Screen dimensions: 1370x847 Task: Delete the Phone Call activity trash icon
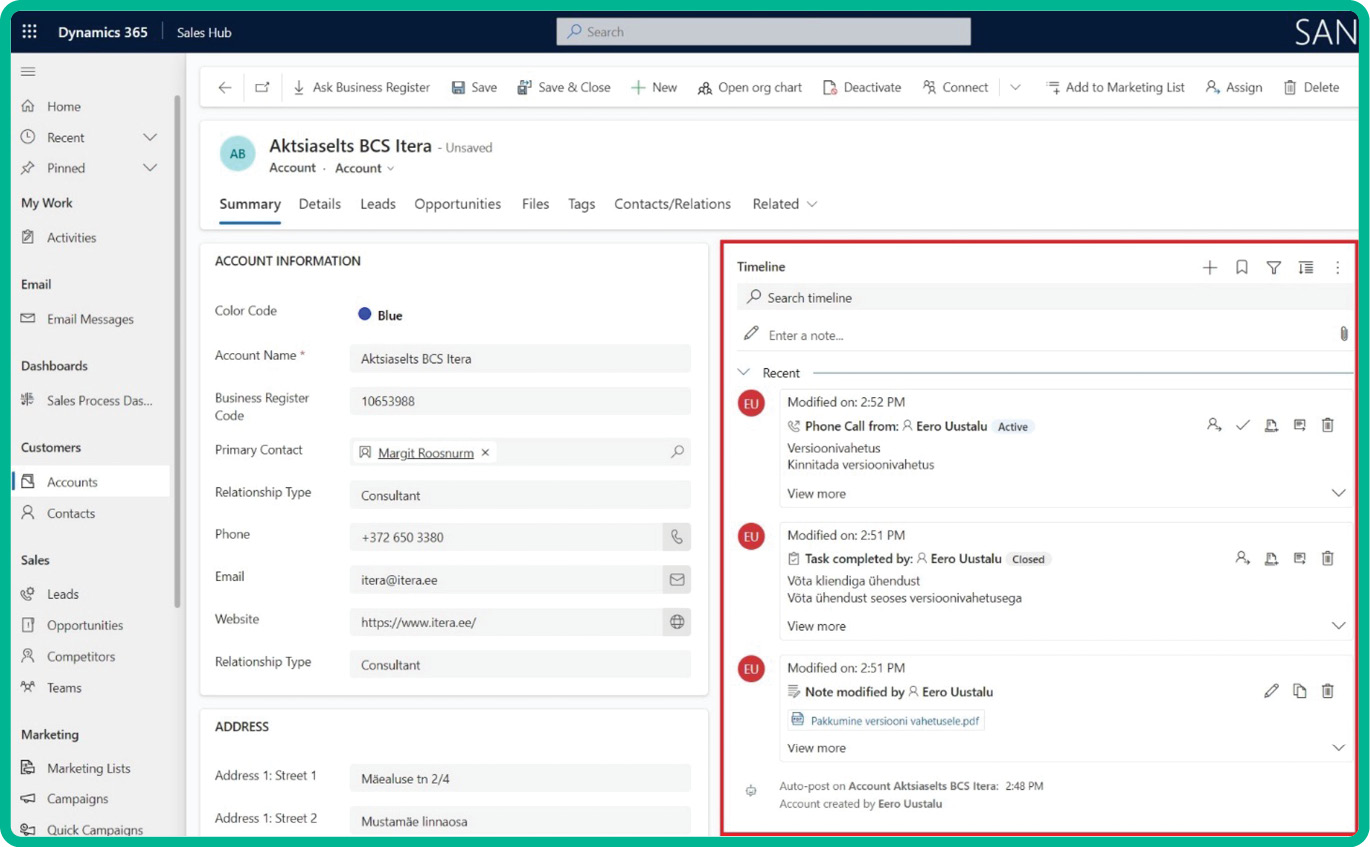click(x=1328, y=425)
